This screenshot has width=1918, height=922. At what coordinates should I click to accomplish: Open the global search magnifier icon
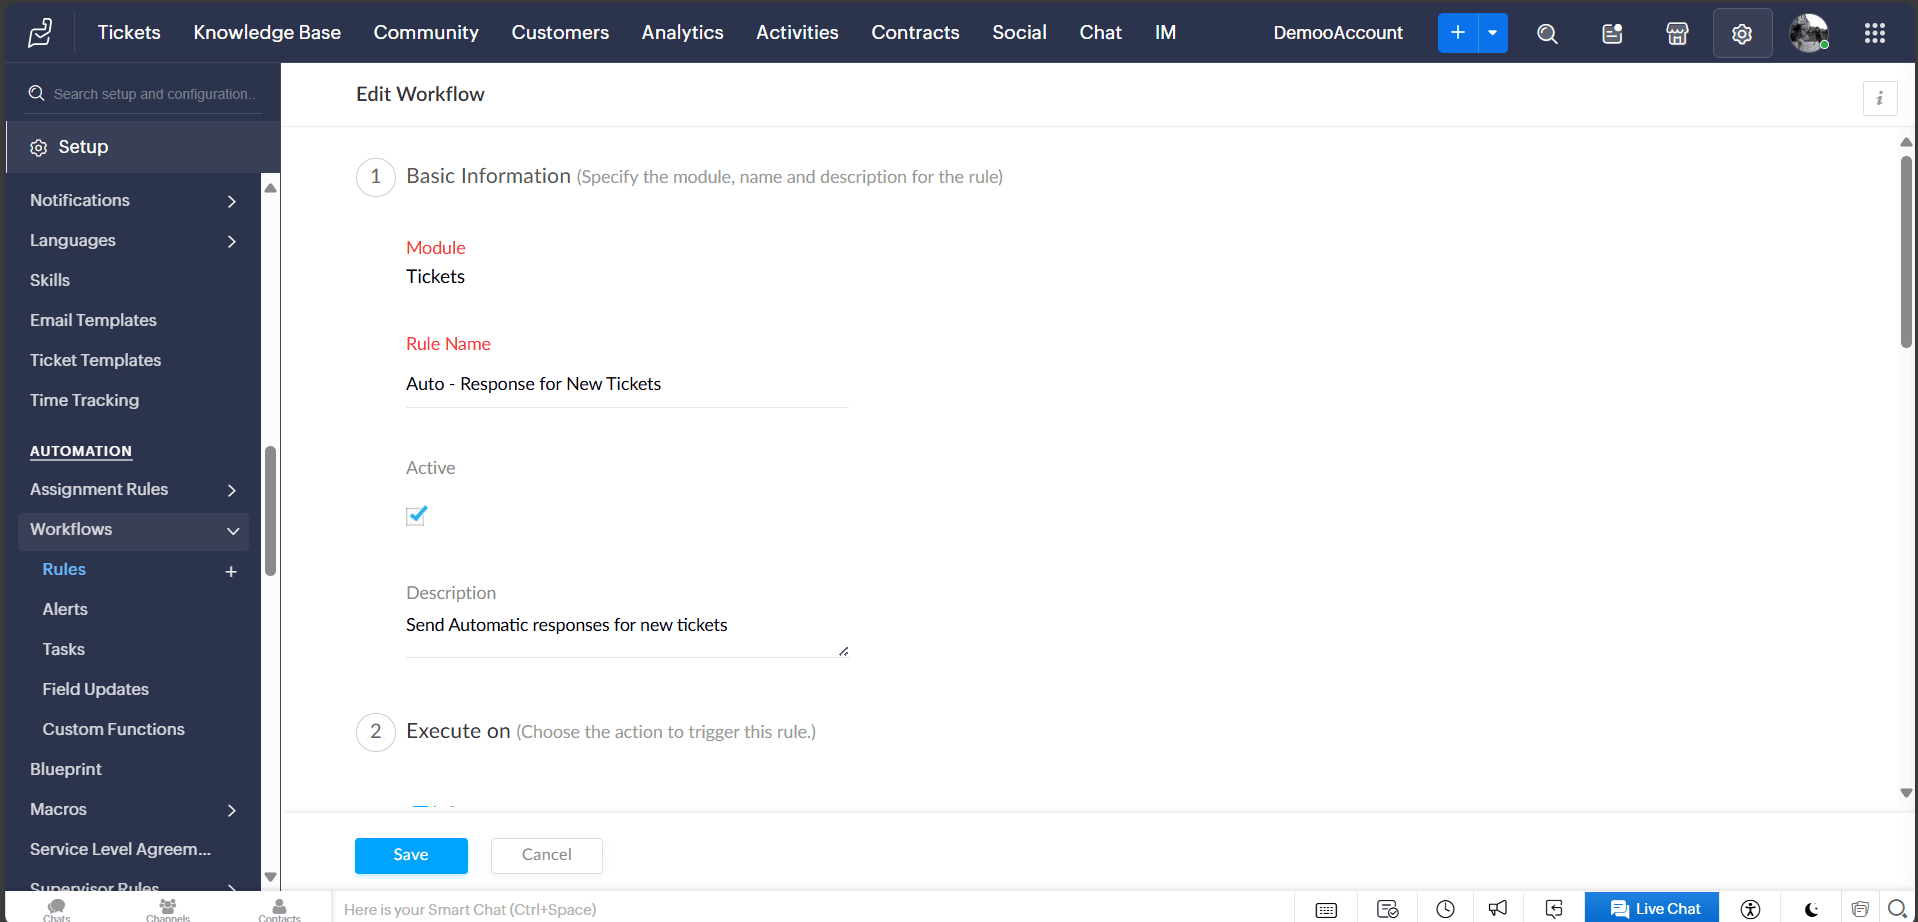[1547, 34]
